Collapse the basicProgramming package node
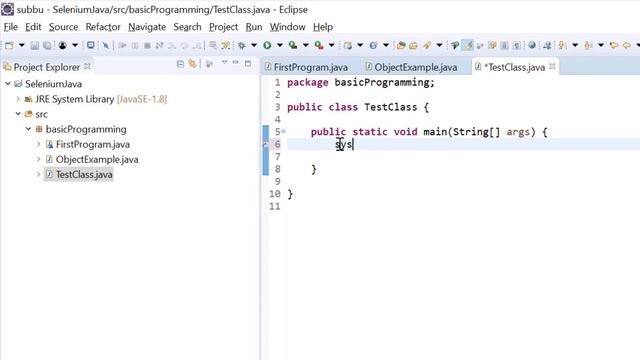 coord(28,129)
